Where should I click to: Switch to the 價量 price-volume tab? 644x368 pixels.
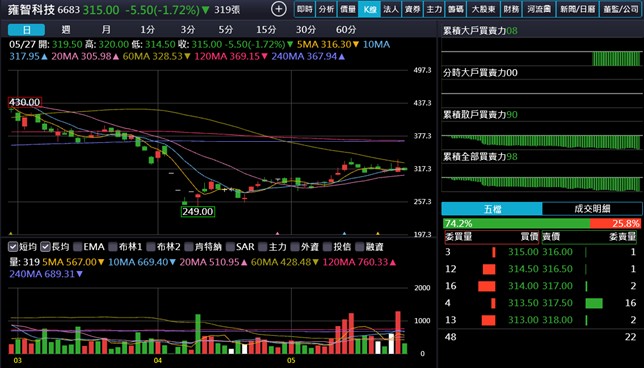click(x=347, y=9)
